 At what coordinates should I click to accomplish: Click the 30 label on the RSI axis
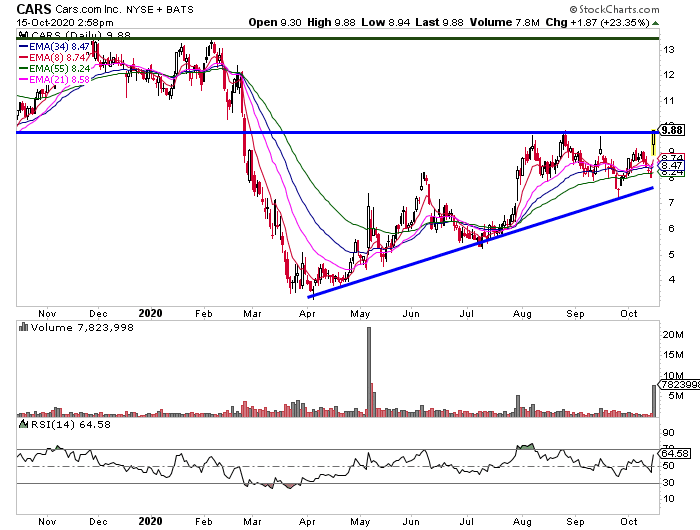(669, 483)
